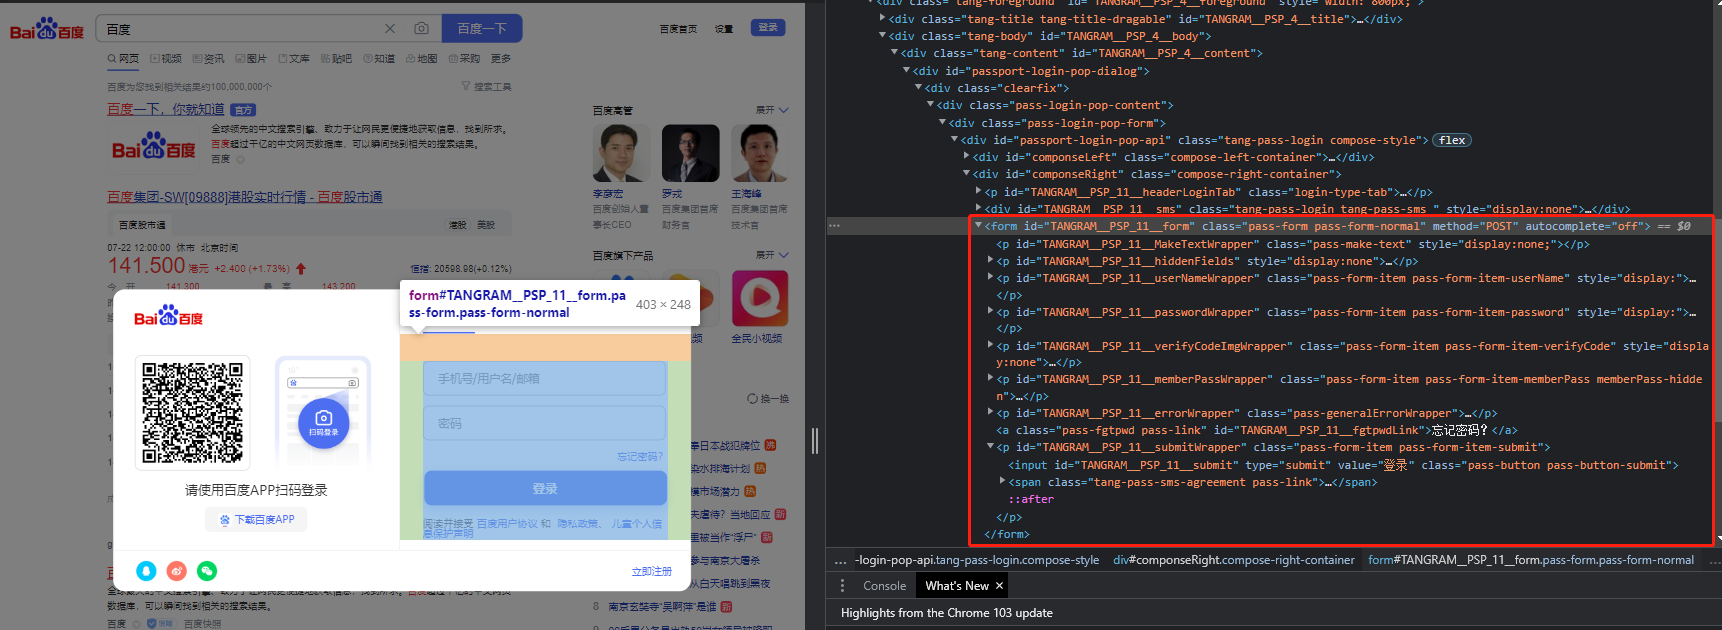Click the login dialog's Baidu logo

169,317
